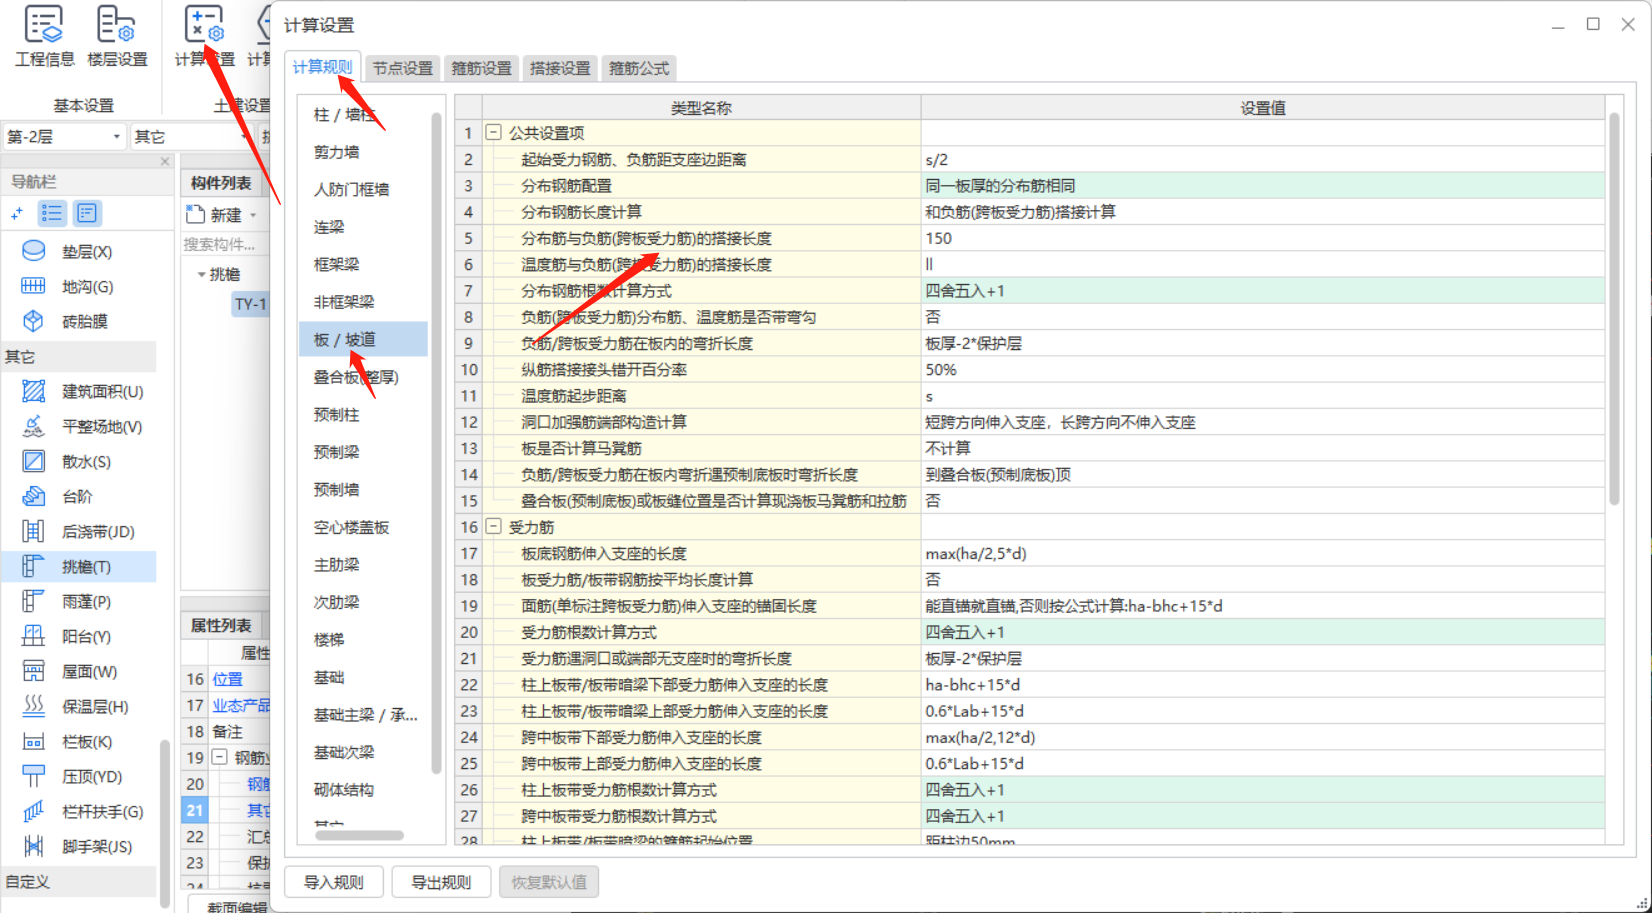This screenshot has width=1652, height=913.
Task: Click the 计算设置 toolbar icon
Action: tap(204, 36)
